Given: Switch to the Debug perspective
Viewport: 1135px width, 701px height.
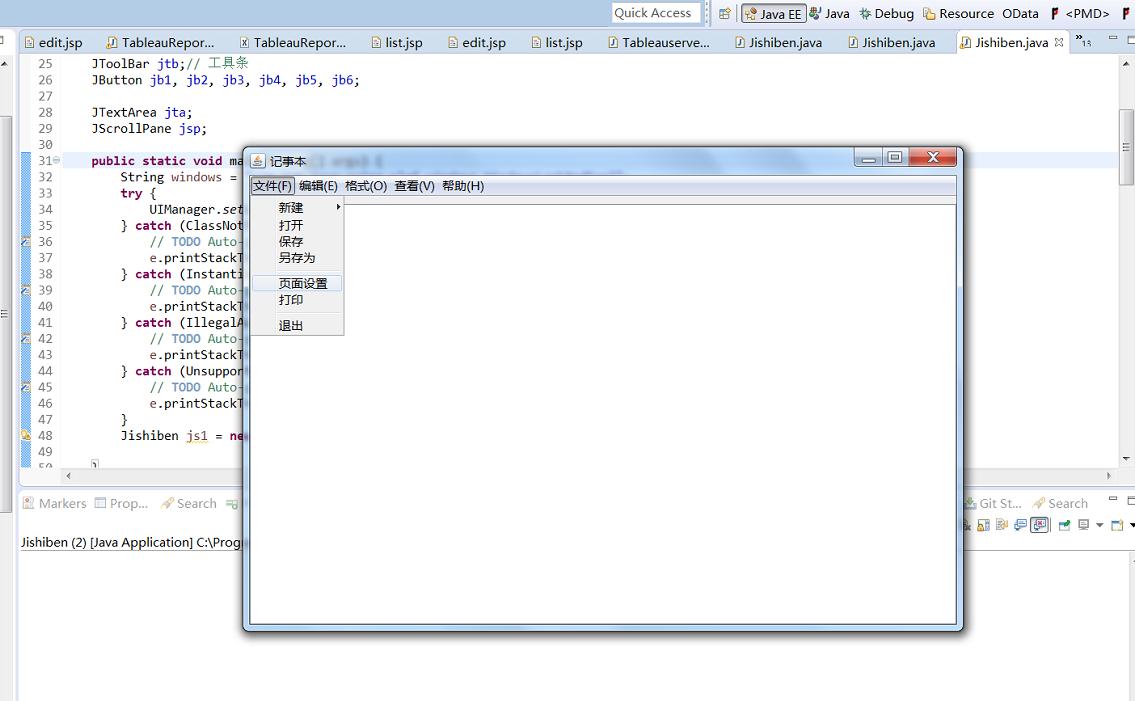Looking at the screenshot, I should pos(893,13).
